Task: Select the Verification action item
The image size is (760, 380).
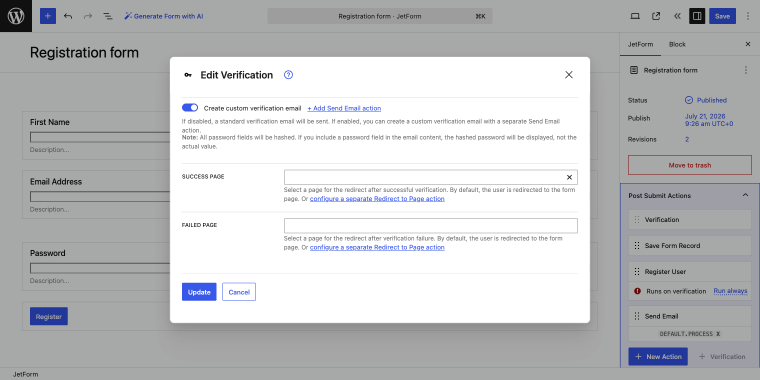Action: (x=690, y=220)
